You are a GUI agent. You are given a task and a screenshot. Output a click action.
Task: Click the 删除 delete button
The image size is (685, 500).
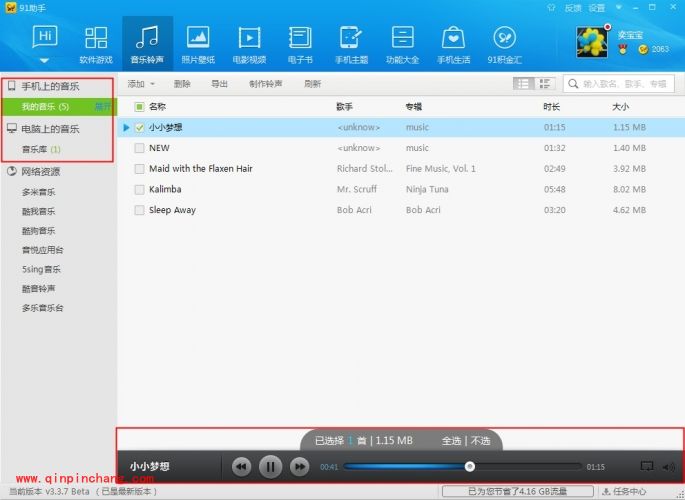[182, 84]
